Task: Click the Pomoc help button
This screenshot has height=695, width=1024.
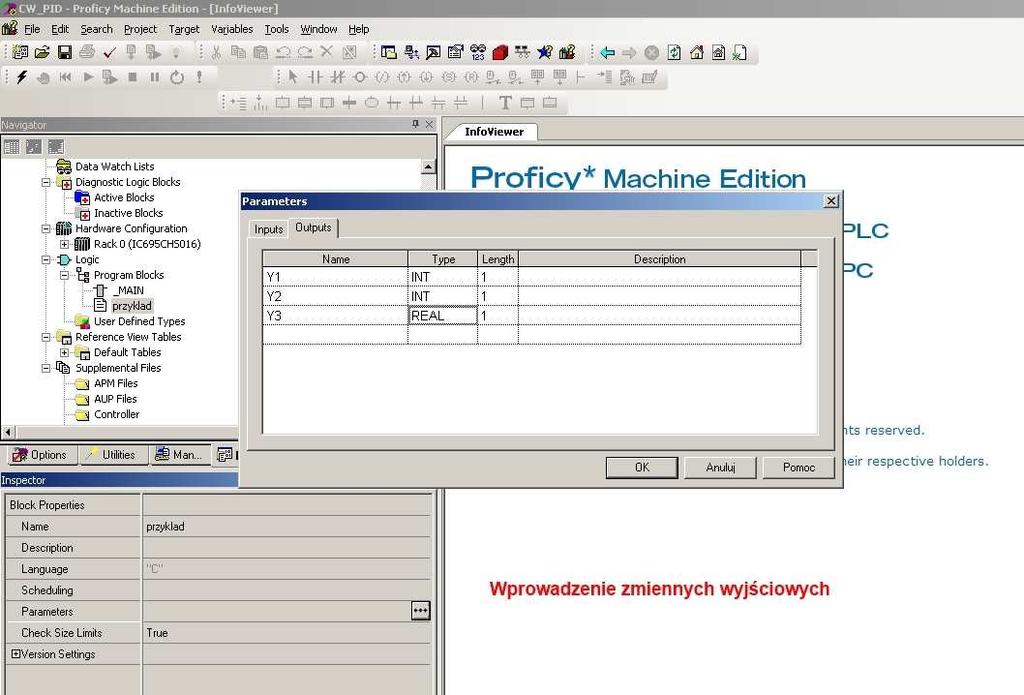Action: (799, 467)
